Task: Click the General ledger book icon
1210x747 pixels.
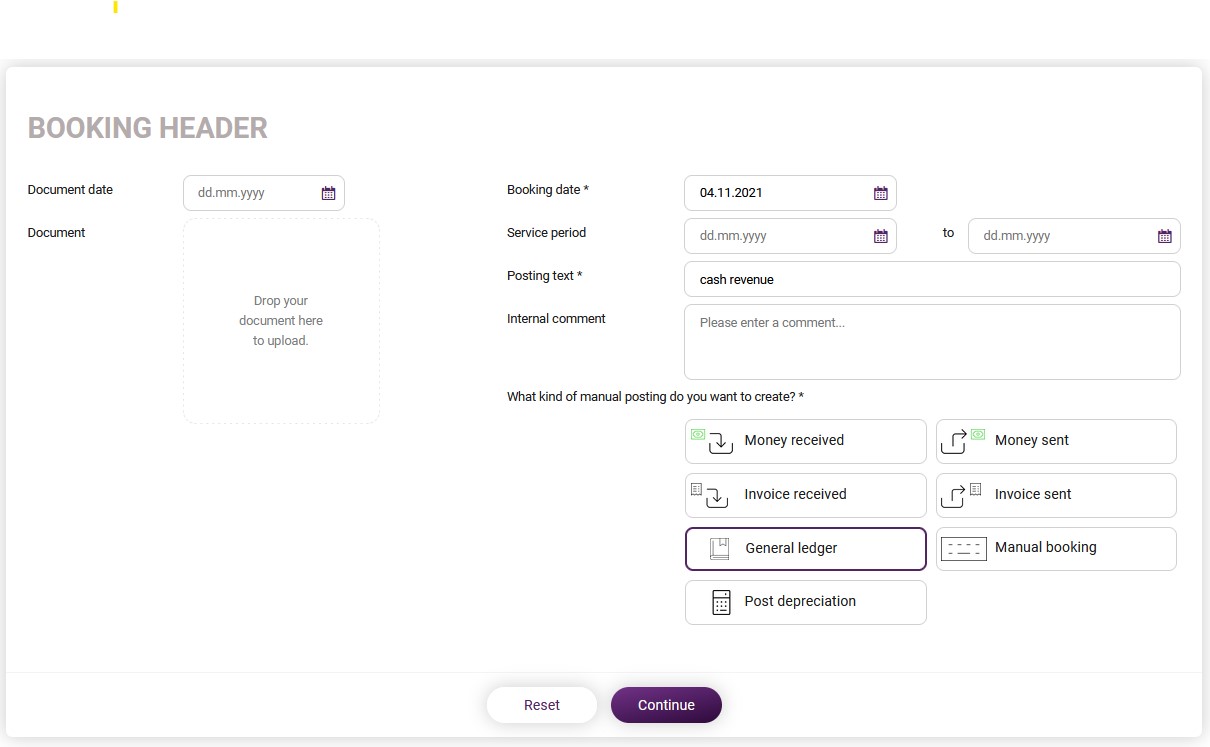Action: pyautogui.click(x=719, y=548)
